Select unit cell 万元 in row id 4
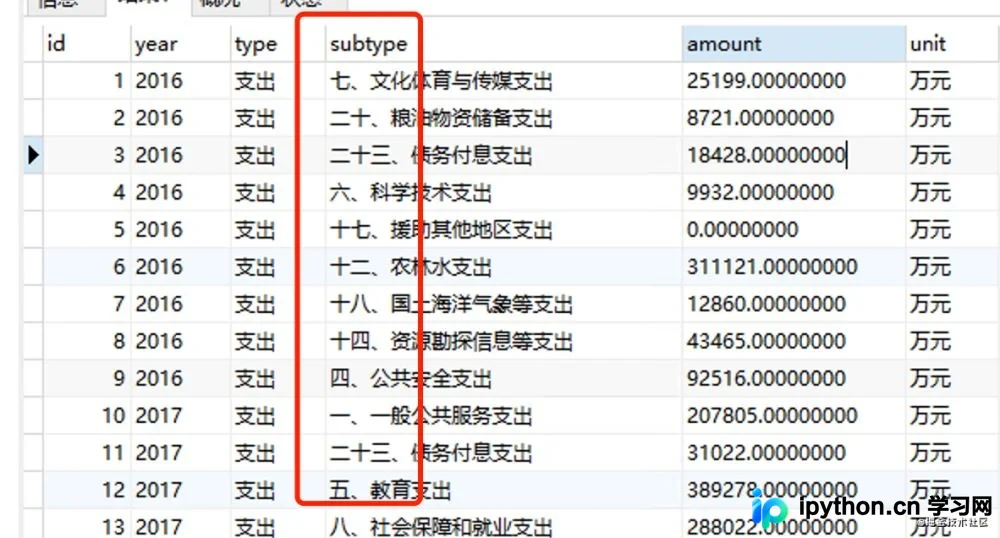The height and width of the screenshot is (538, 1000). tap(953, 192)
